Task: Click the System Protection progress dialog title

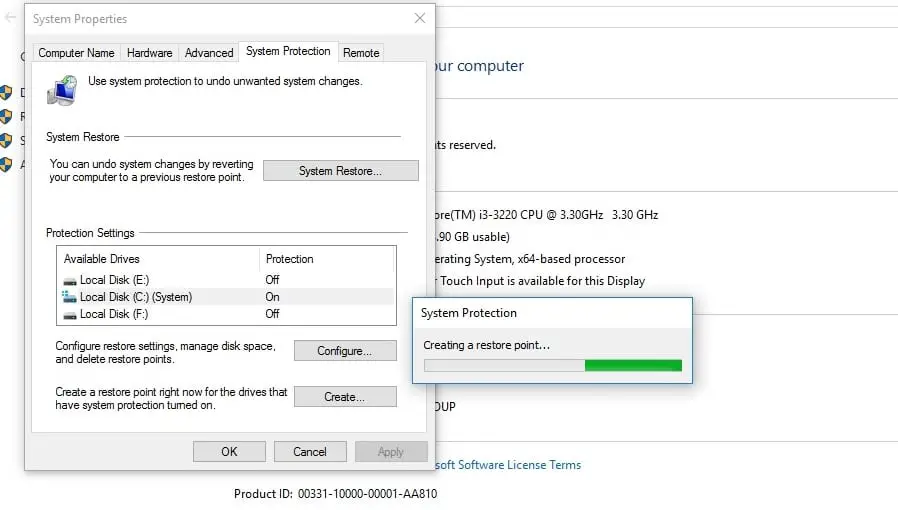Action: 468,313
